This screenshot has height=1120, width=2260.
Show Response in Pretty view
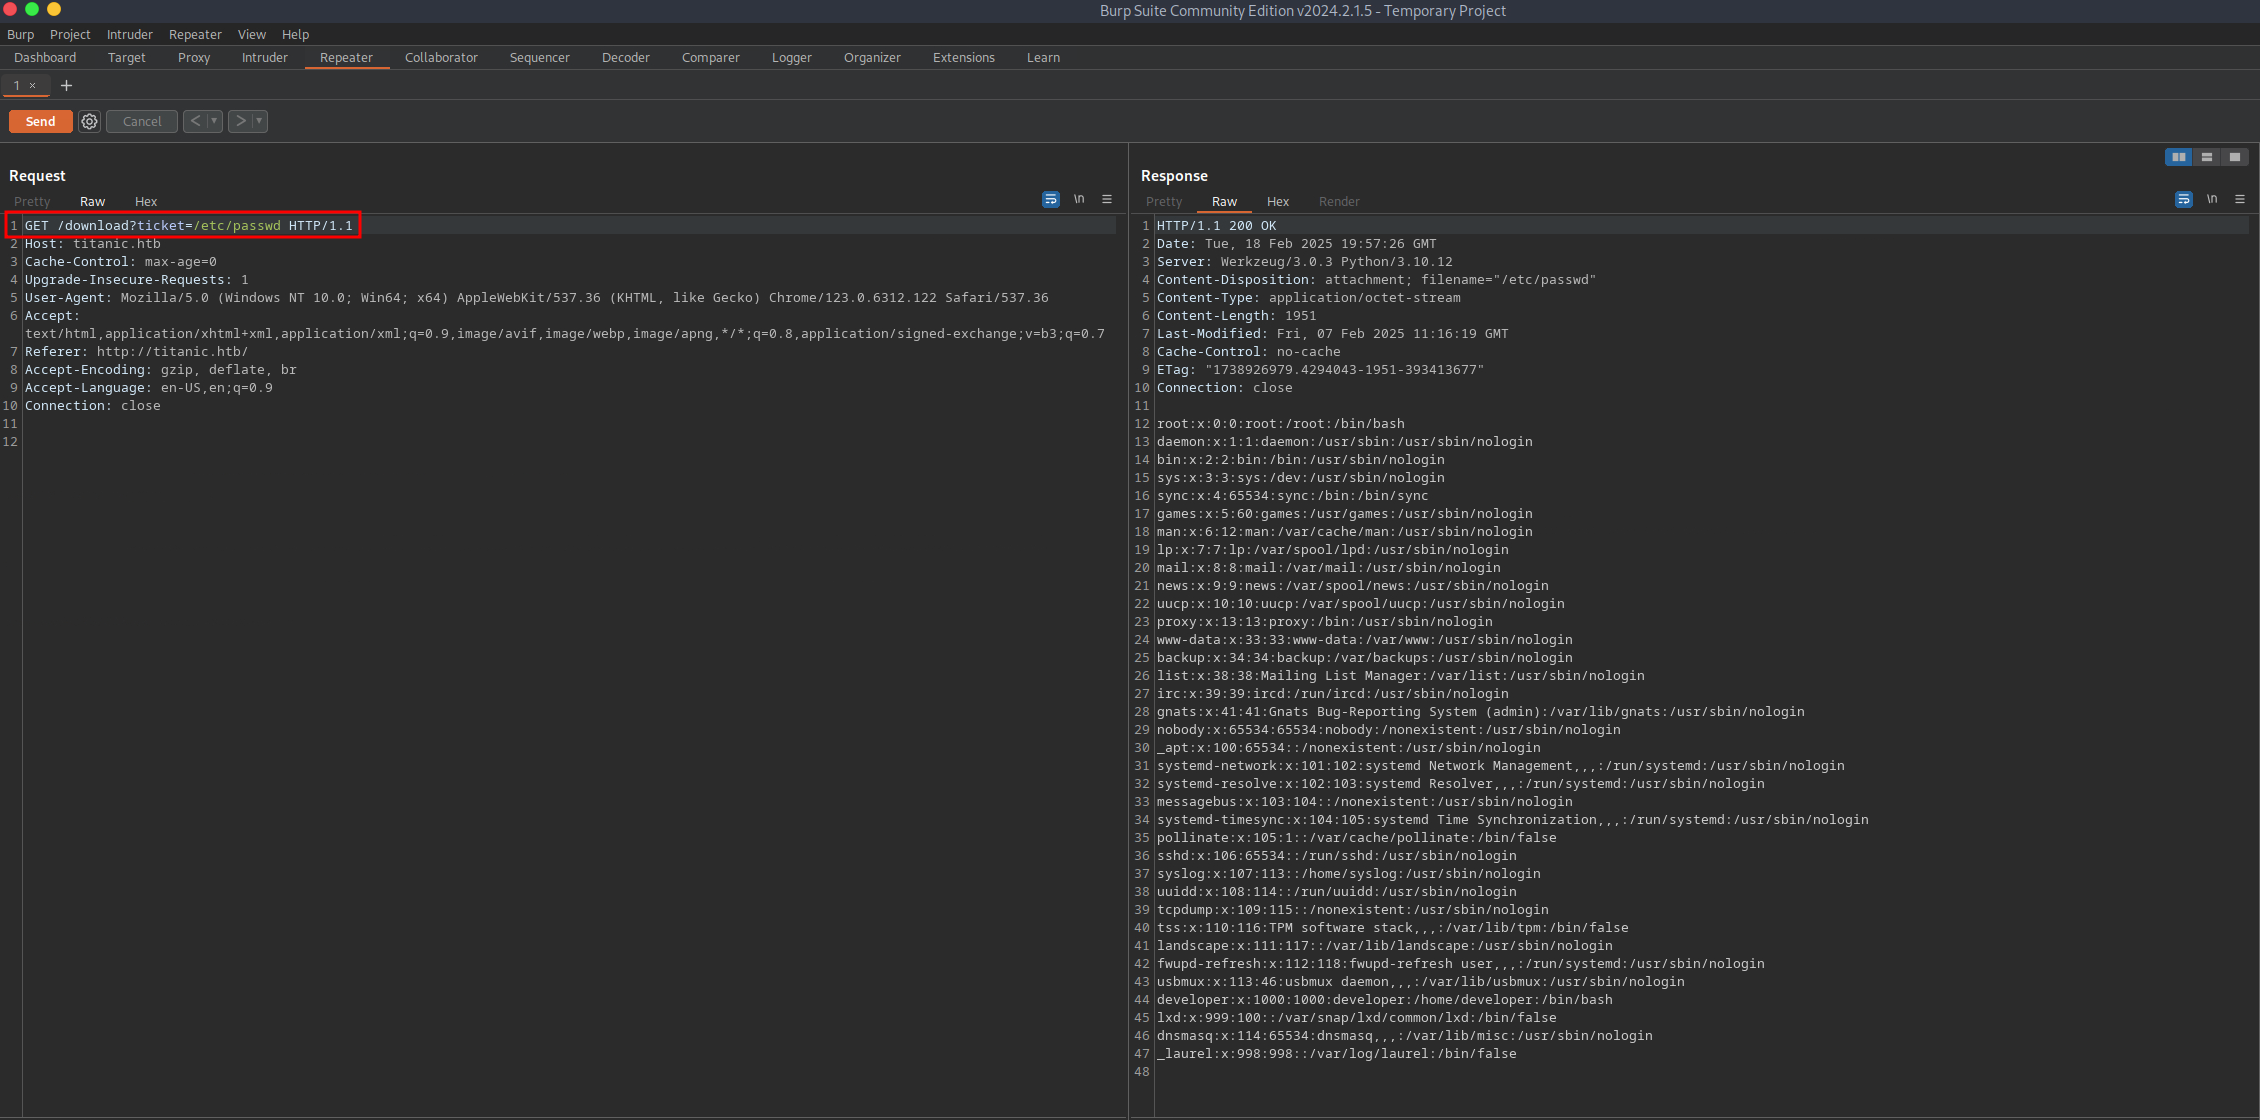[1164, 201]
